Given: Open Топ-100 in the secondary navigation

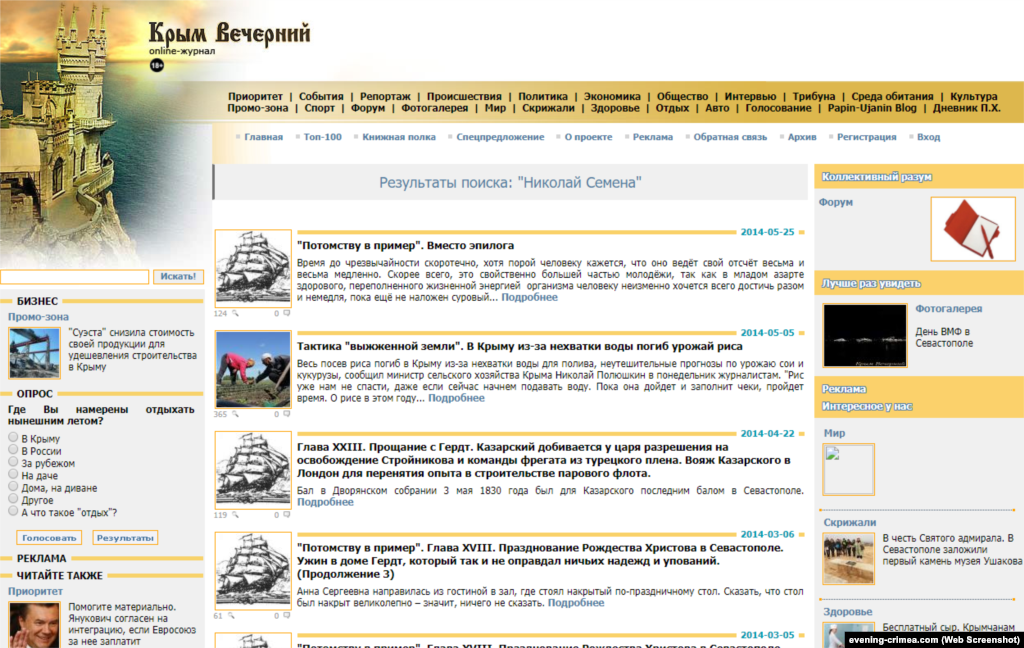Looking at the screenshot, I should tap(322, 137).
